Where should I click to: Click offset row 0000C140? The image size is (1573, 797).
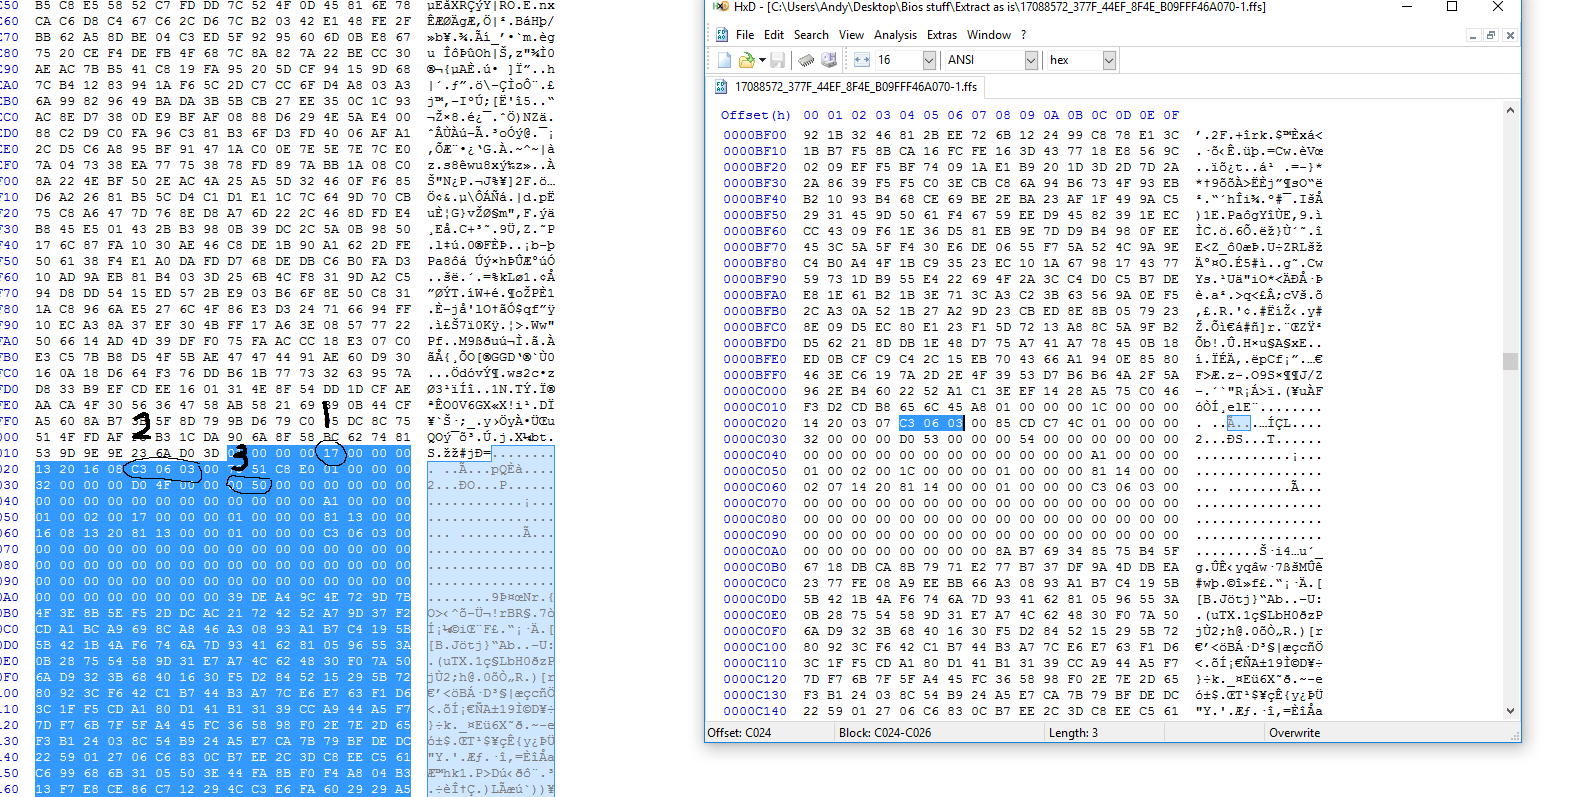(755, 711)
